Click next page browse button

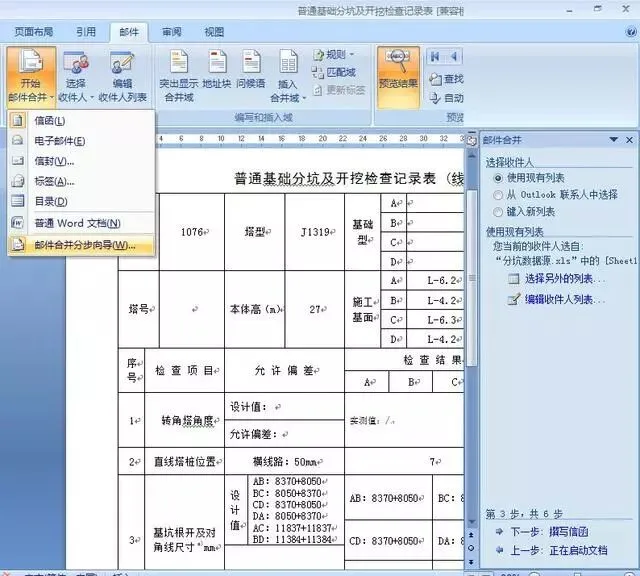471,562
